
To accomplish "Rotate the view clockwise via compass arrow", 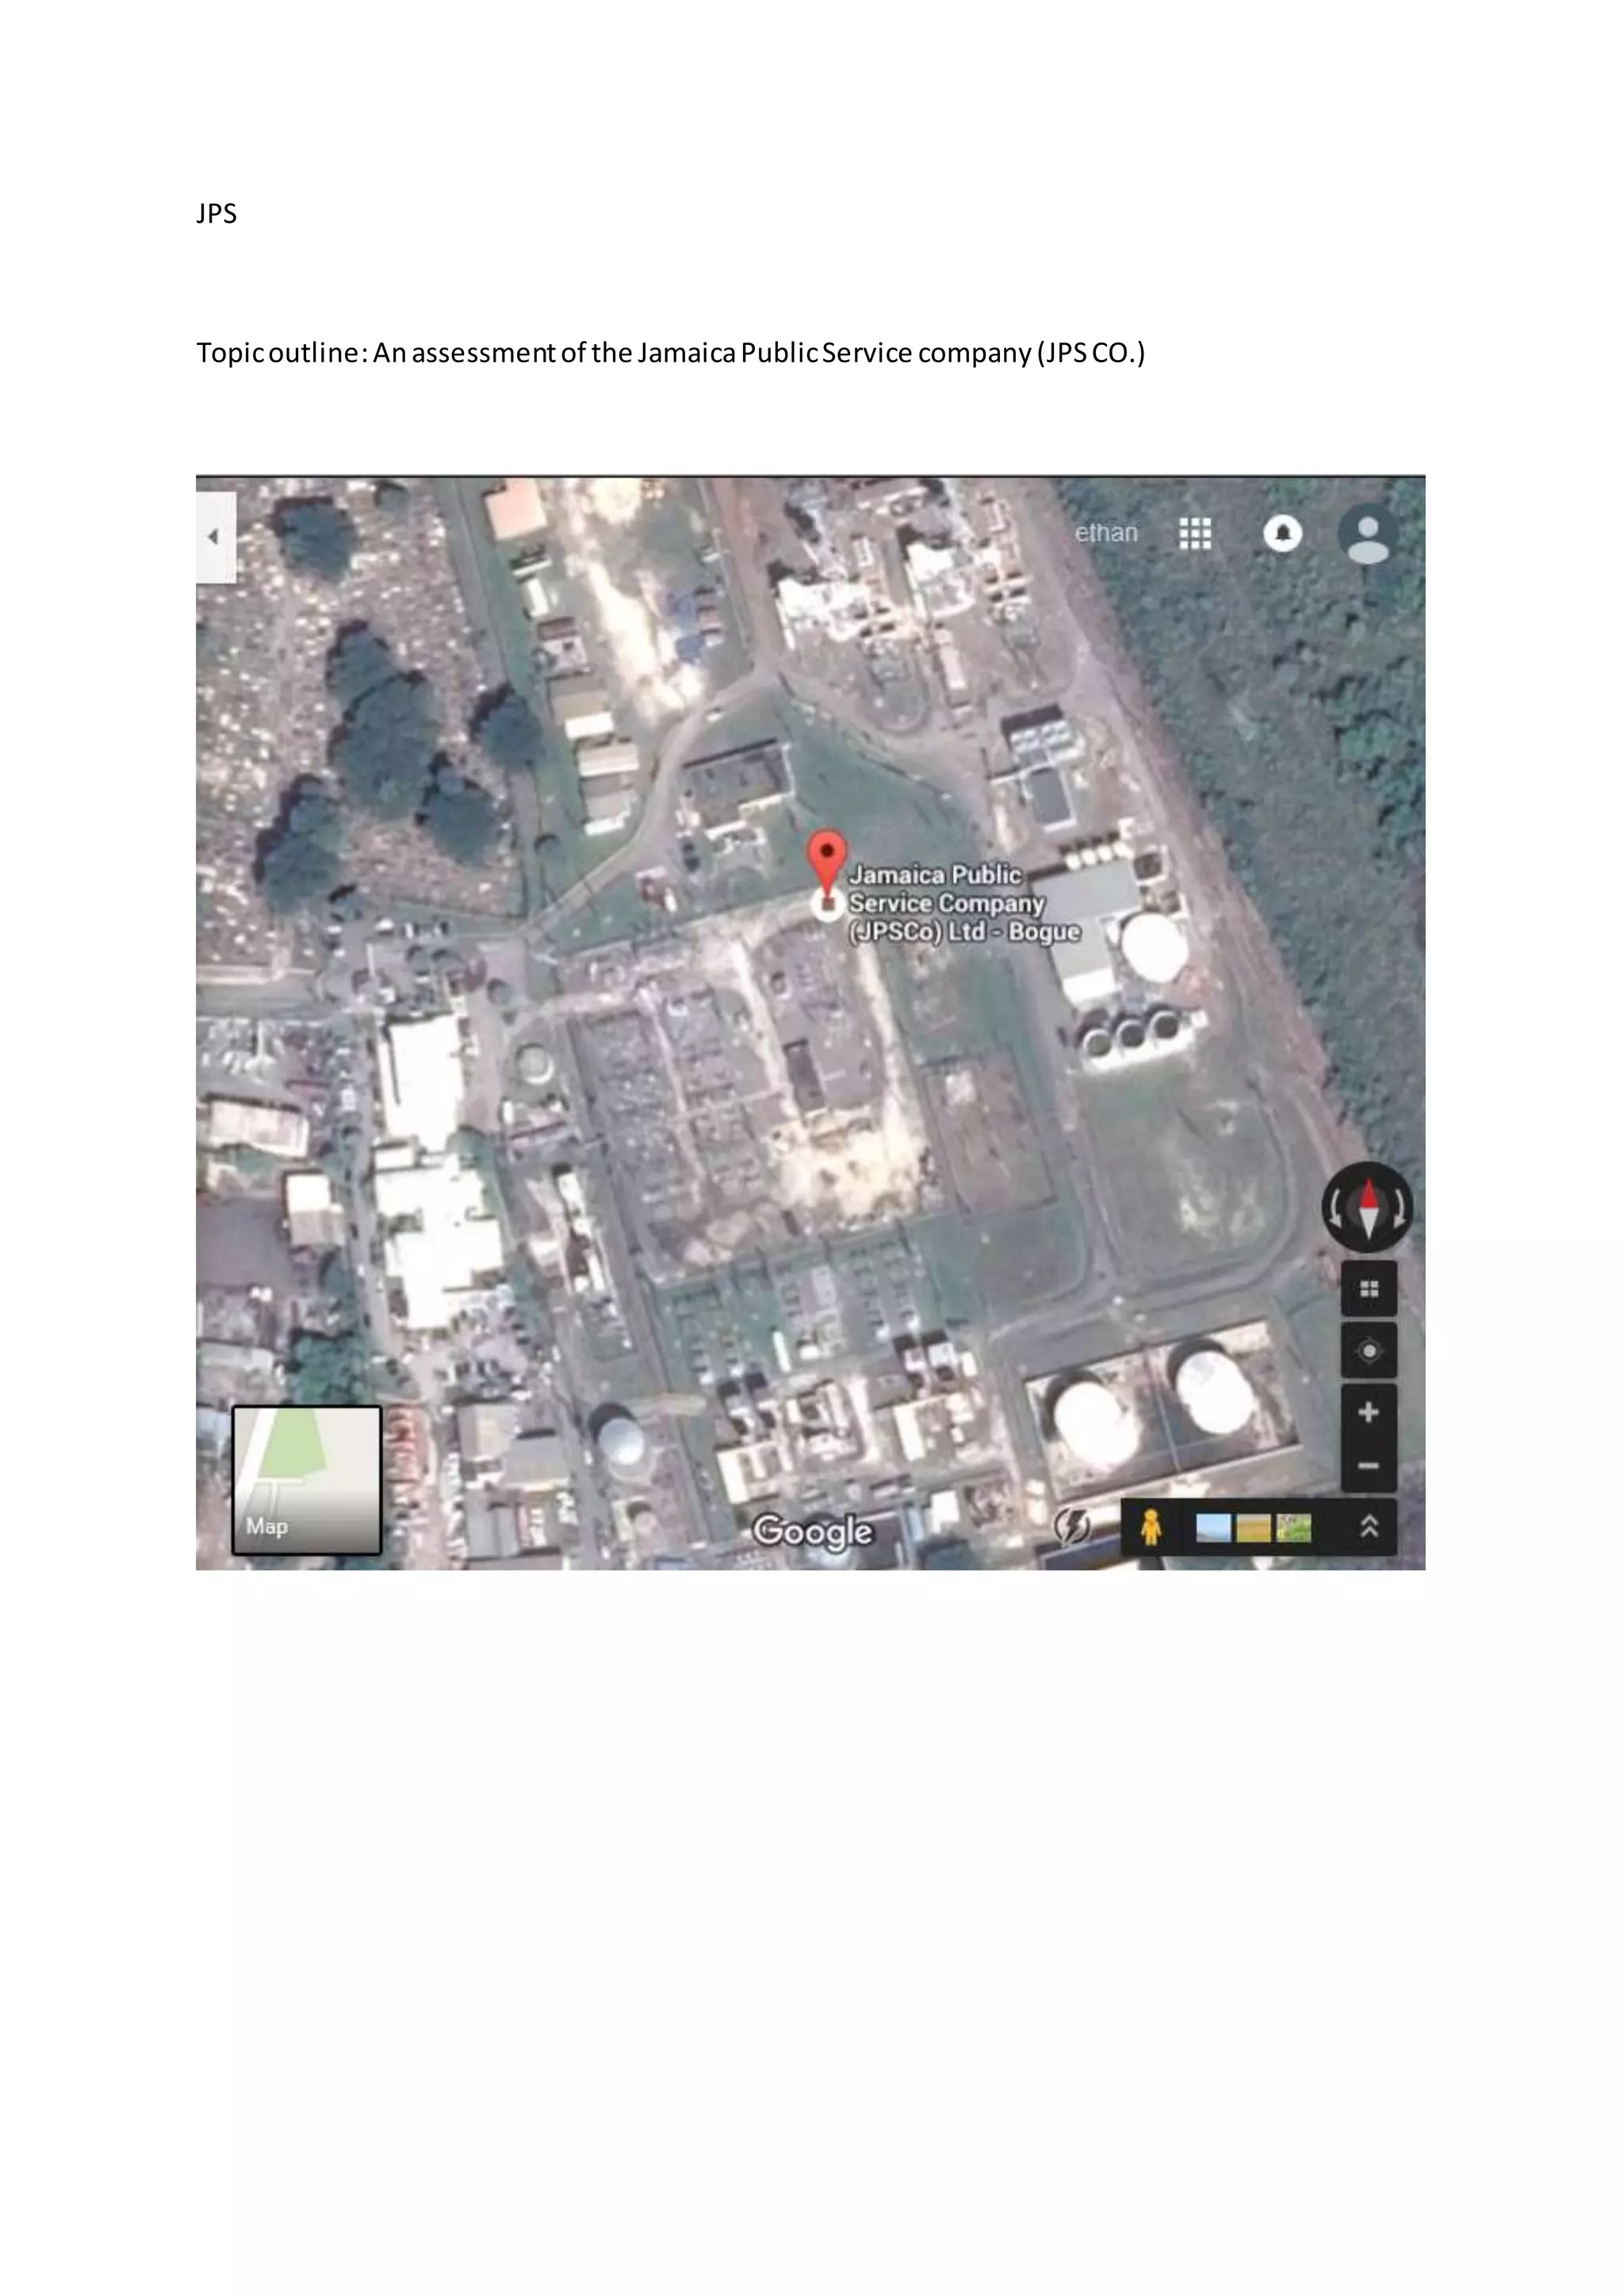I will coord(1400,1210).
